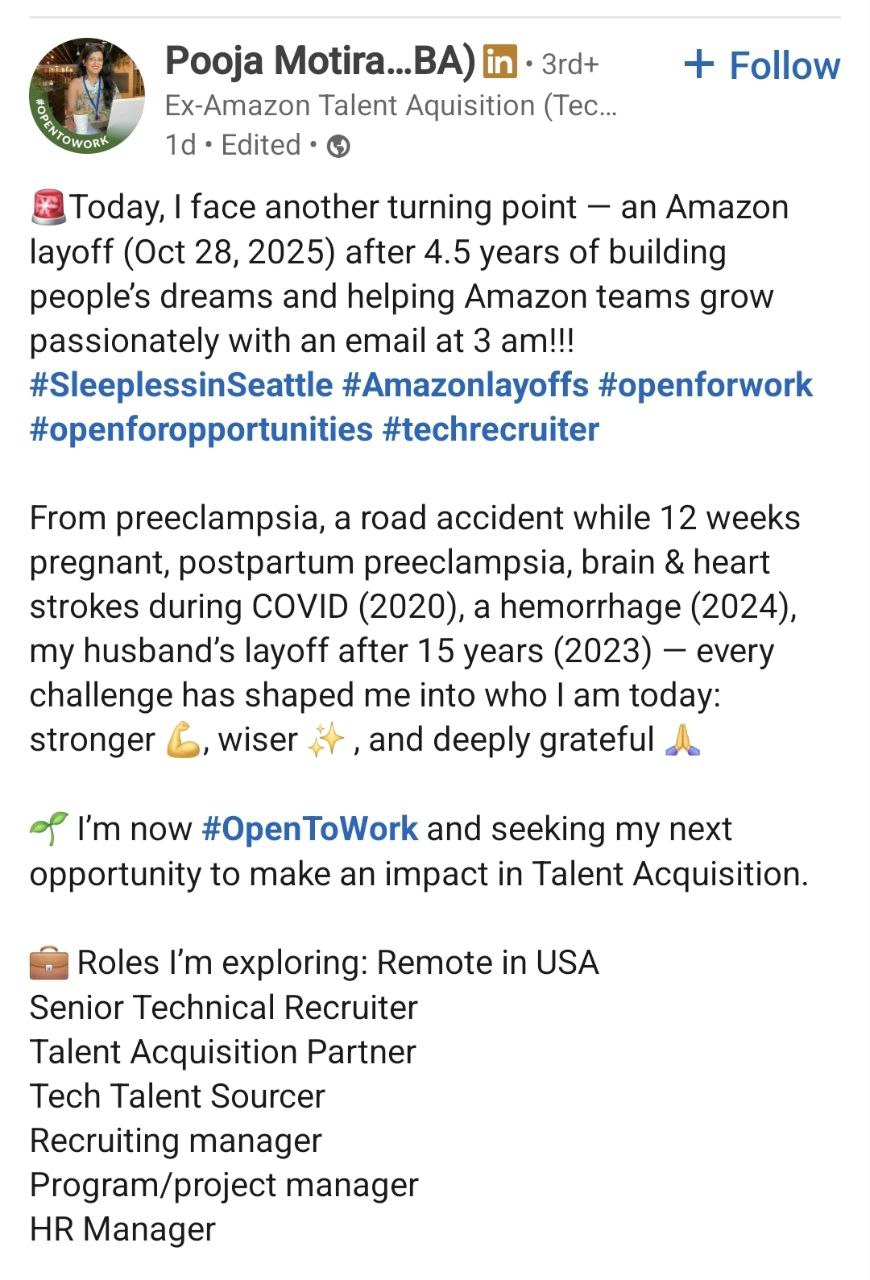Click the globe visibility icon
Image resolution: width=870 pixels, height=1280 pixels.
(339, 147)
